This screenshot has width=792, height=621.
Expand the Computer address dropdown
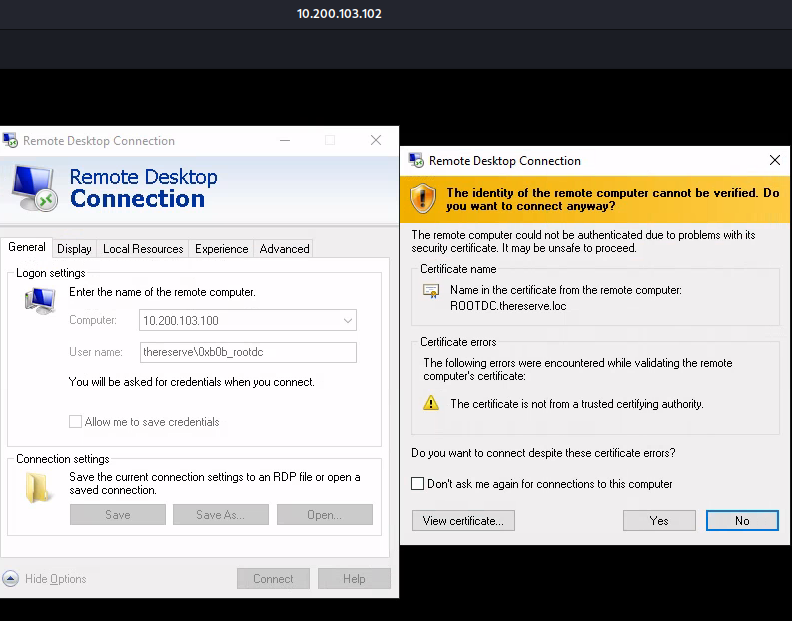tap(348, 321)
